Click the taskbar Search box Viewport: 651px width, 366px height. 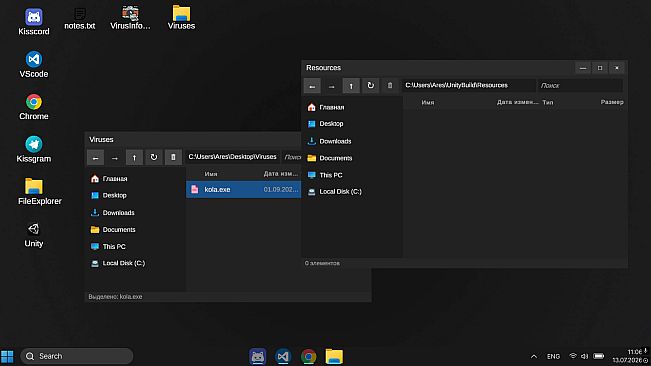[x=77, y=356]
